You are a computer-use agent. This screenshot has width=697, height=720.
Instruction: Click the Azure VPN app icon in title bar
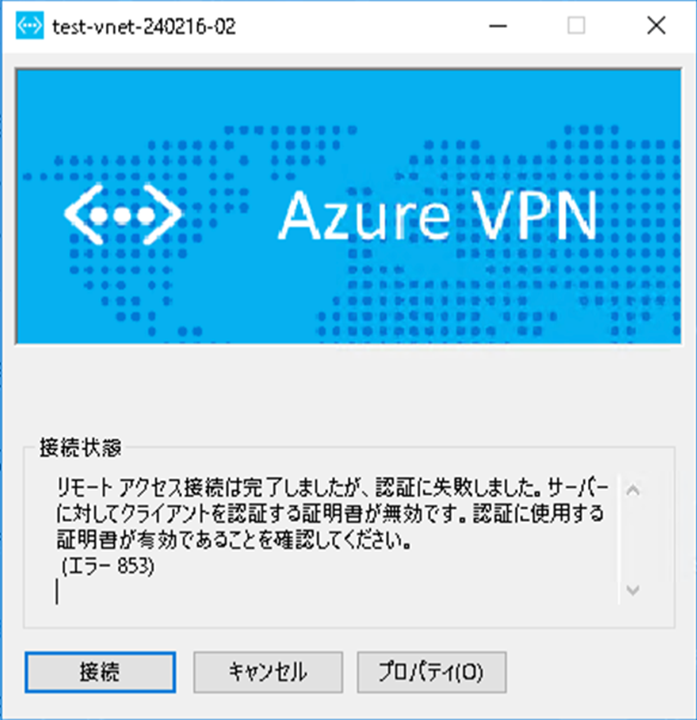pyautogui.click(x=31, y=27)
